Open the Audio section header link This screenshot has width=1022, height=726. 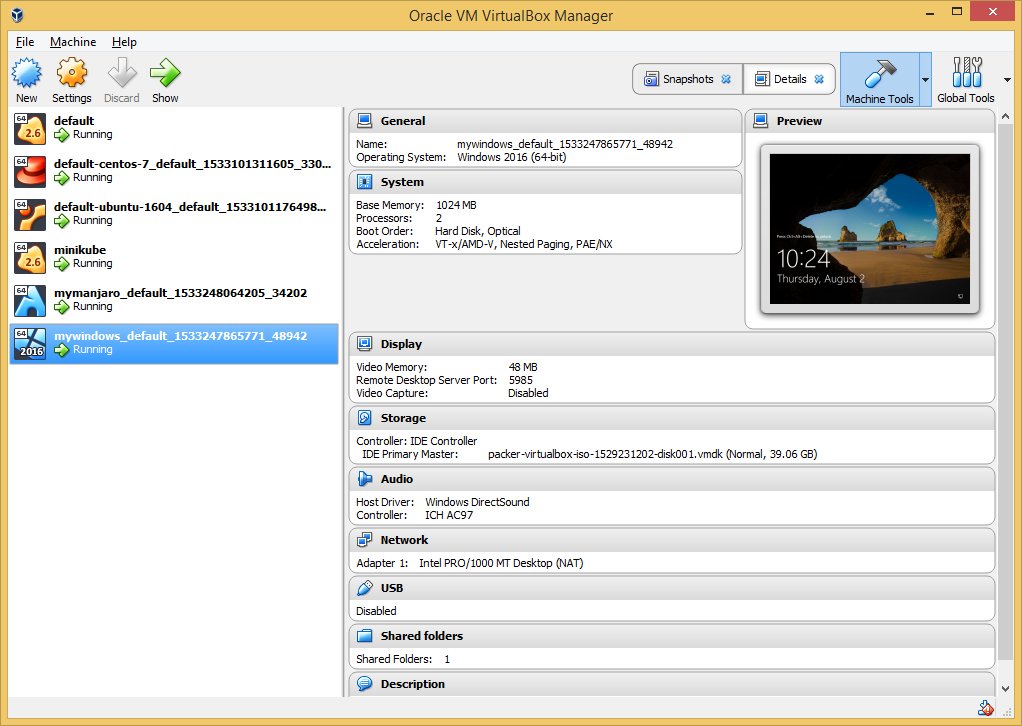397,479
